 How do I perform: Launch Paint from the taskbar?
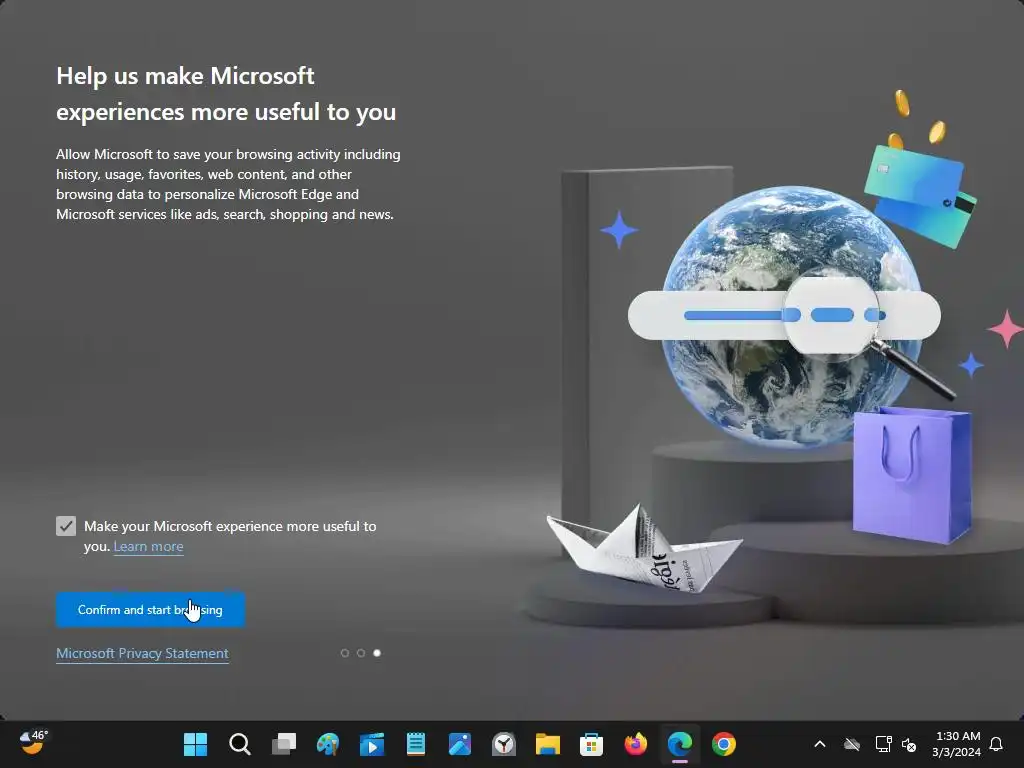point(328,744)
